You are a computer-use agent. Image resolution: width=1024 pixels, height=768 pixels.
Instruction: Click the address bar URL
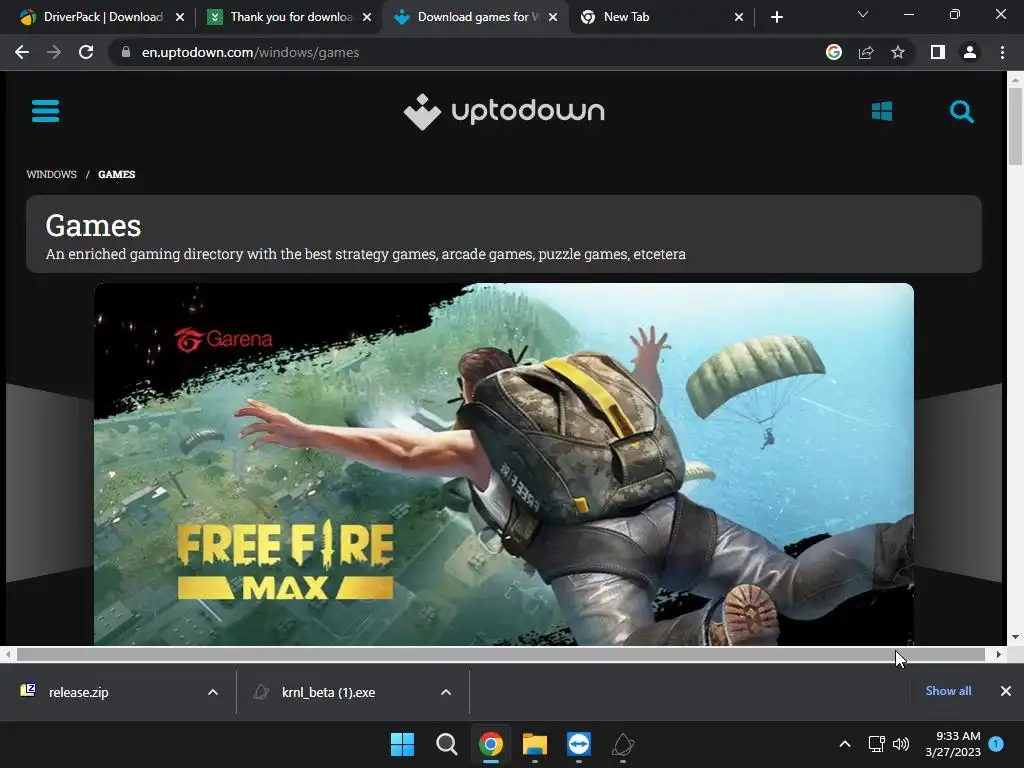point(250,52)
